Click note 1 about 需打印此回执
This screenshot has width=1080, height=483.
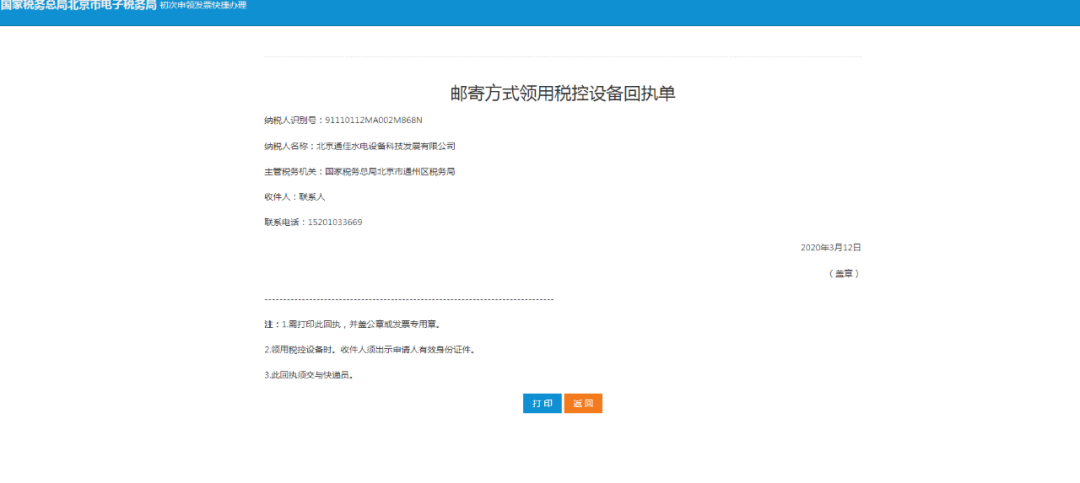(361, 325)
